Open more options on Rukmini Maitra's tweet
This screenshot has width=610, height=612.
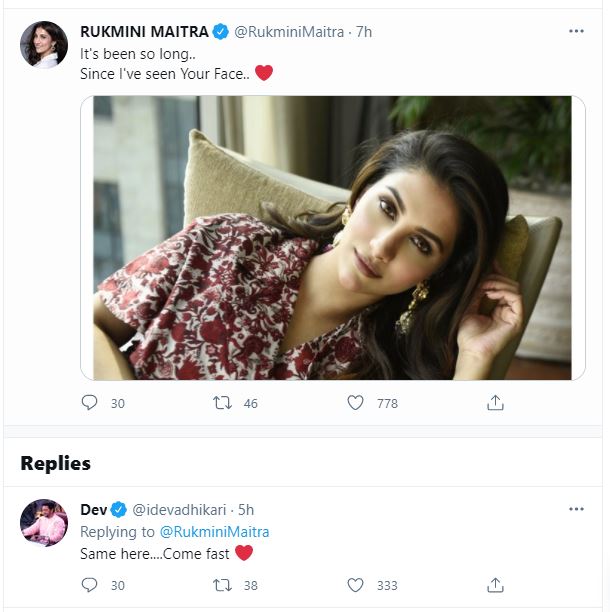click(576, 31)
